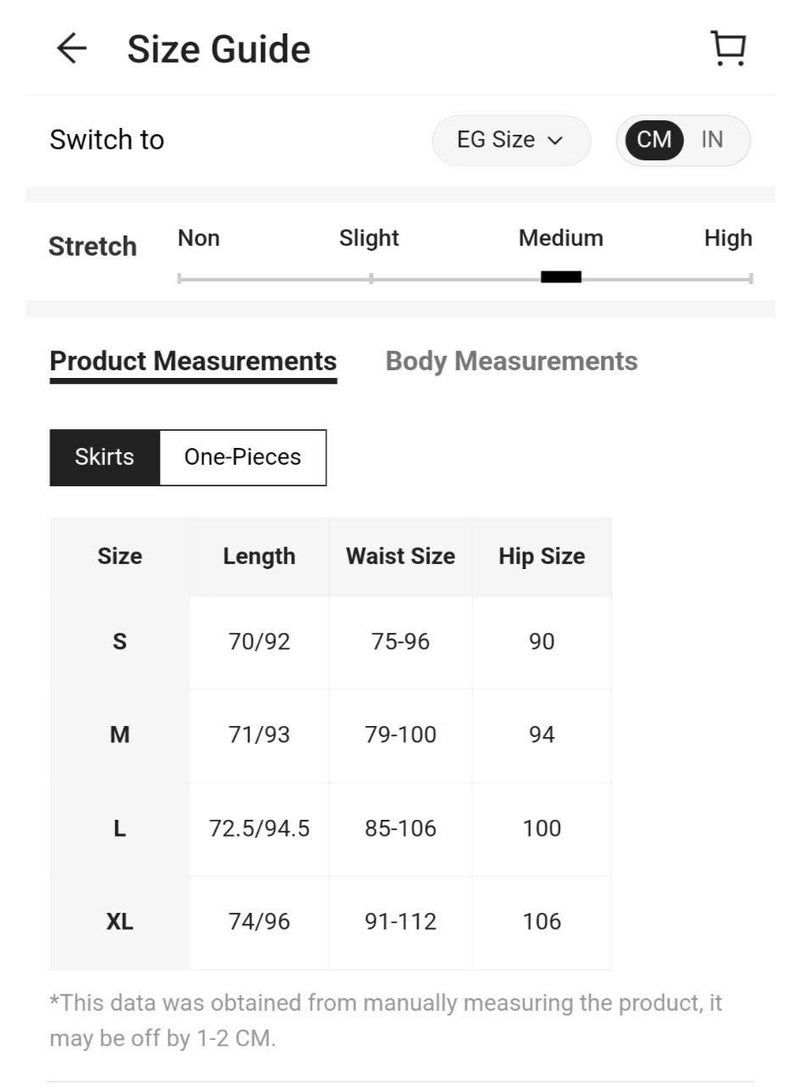Select the M size row label
This screenshot has width=800, height=1092.
120,735
